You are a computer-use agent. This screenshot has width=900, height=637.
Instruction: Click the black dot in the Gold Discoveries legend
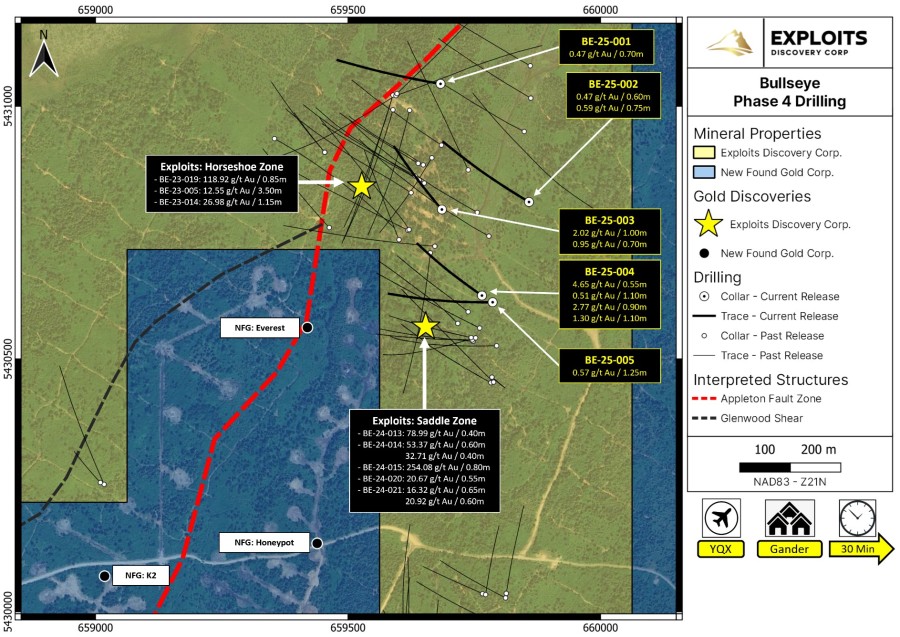(705, 253)
